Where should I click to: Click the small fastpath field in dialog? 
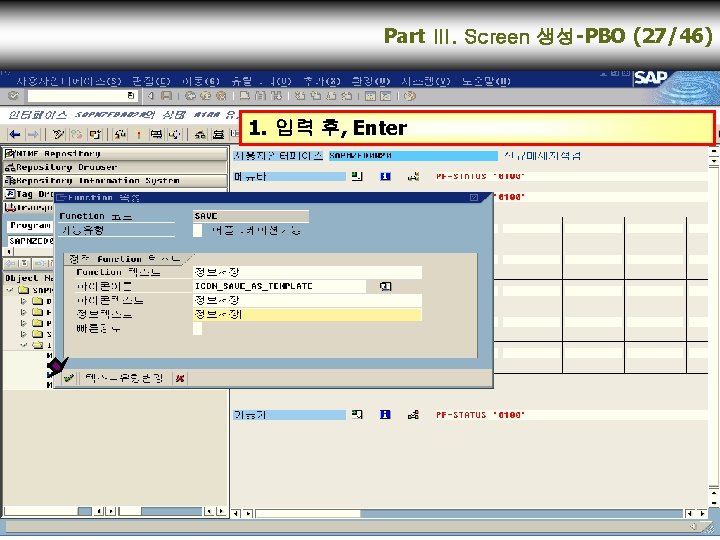(x=197, y=329)
